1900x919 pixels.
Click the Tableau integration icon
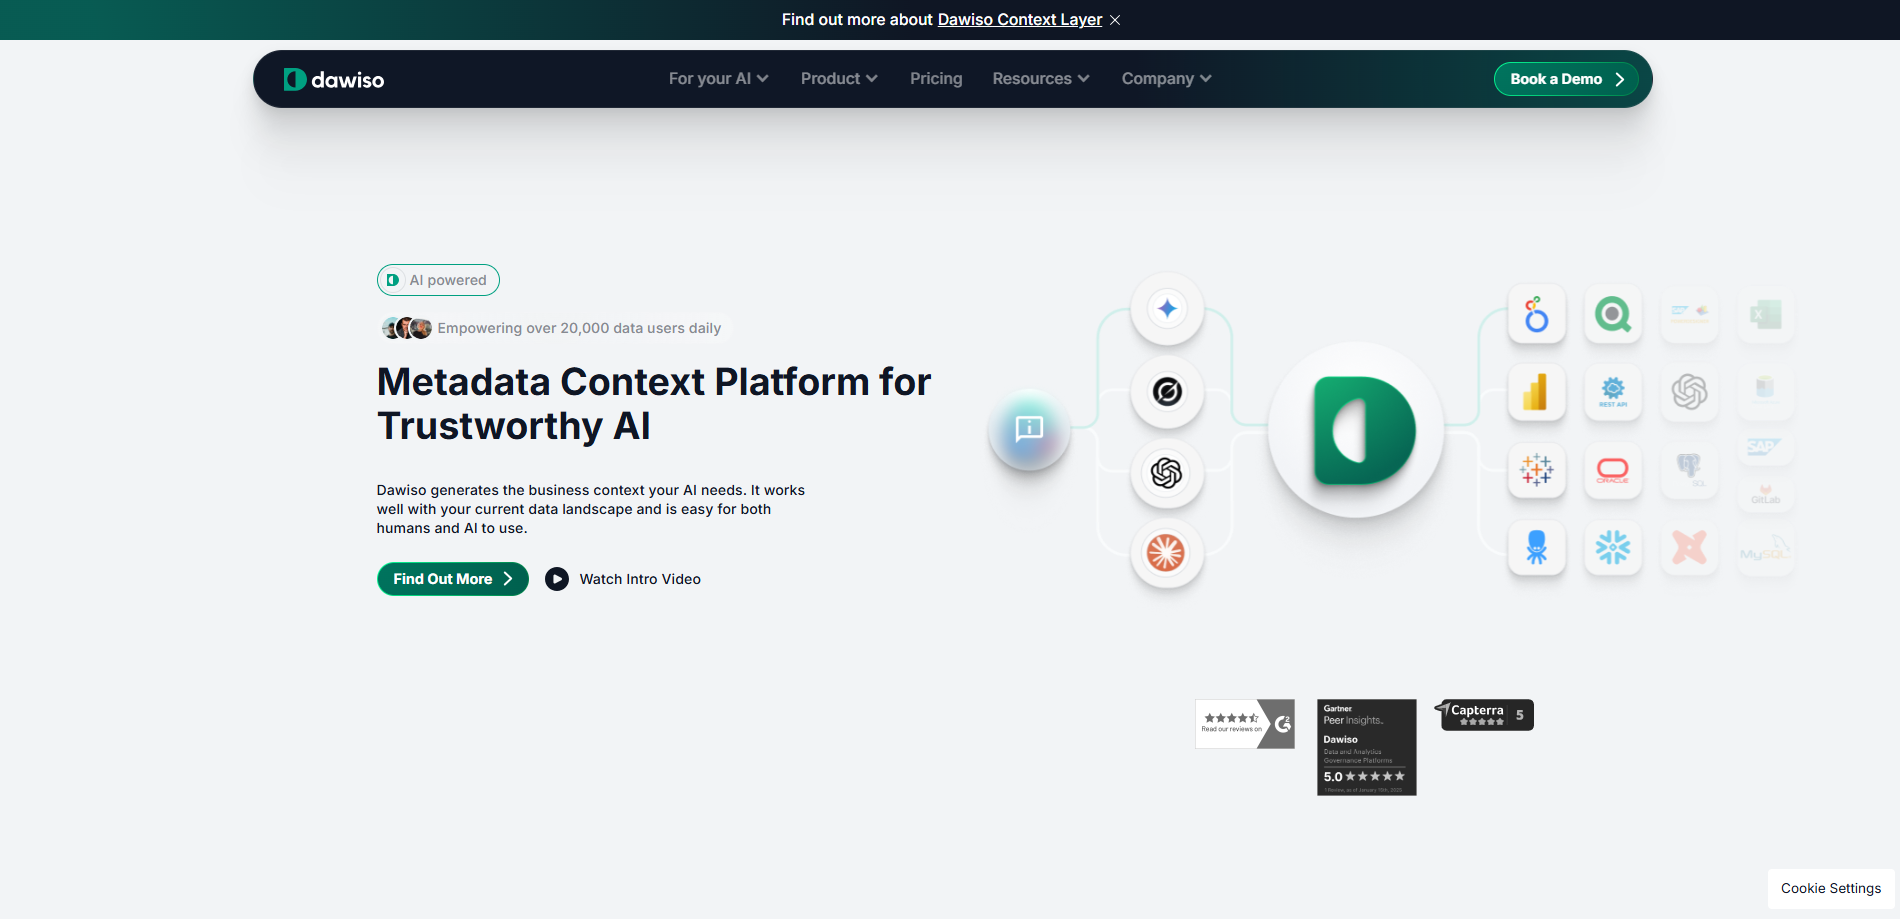click(1537, 470)
